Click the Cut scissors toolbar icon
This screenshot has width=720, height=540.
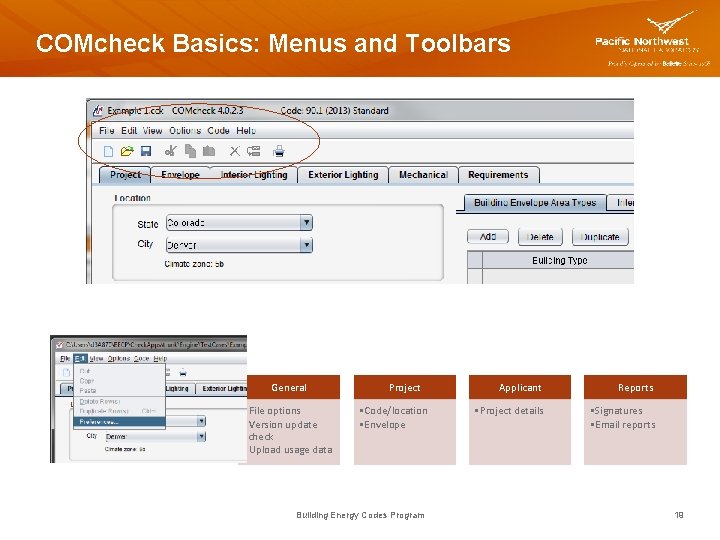171,151
